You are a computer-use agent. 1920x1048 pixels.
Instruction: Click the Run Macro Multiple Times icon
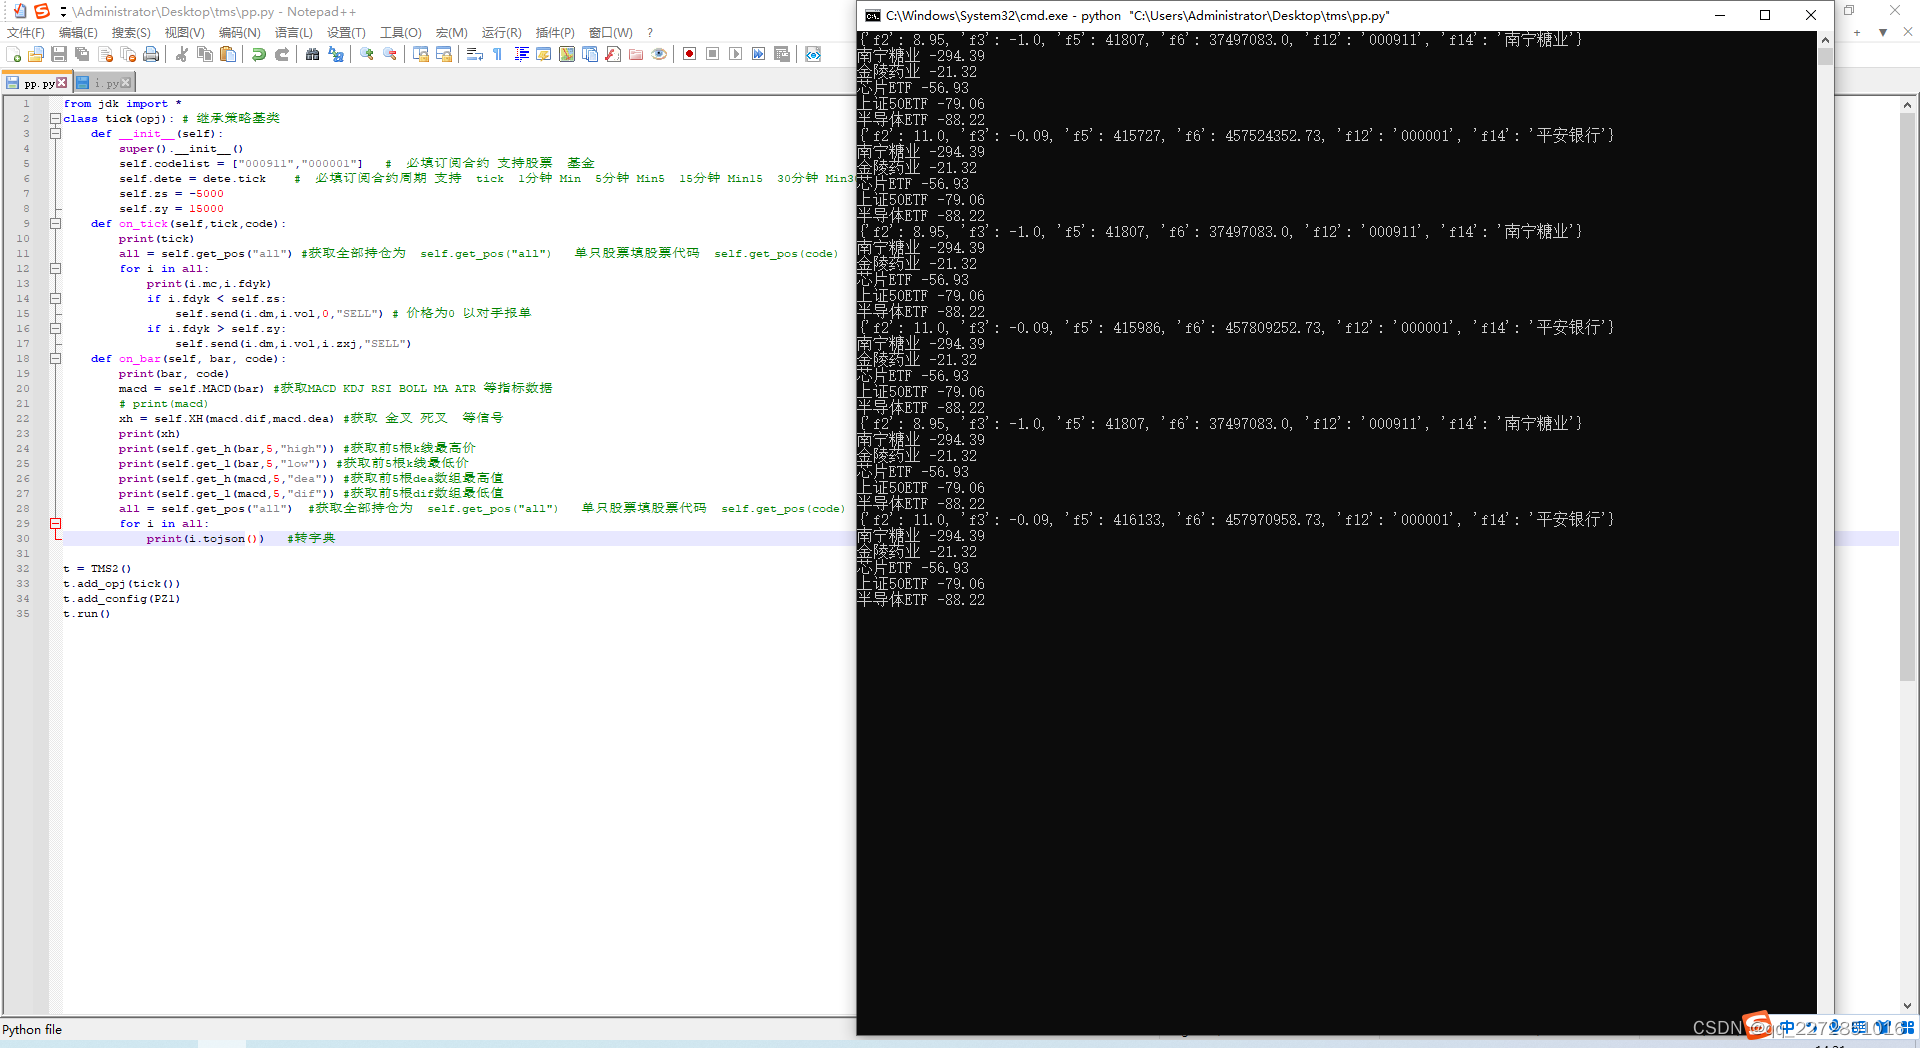pos(758,54)
